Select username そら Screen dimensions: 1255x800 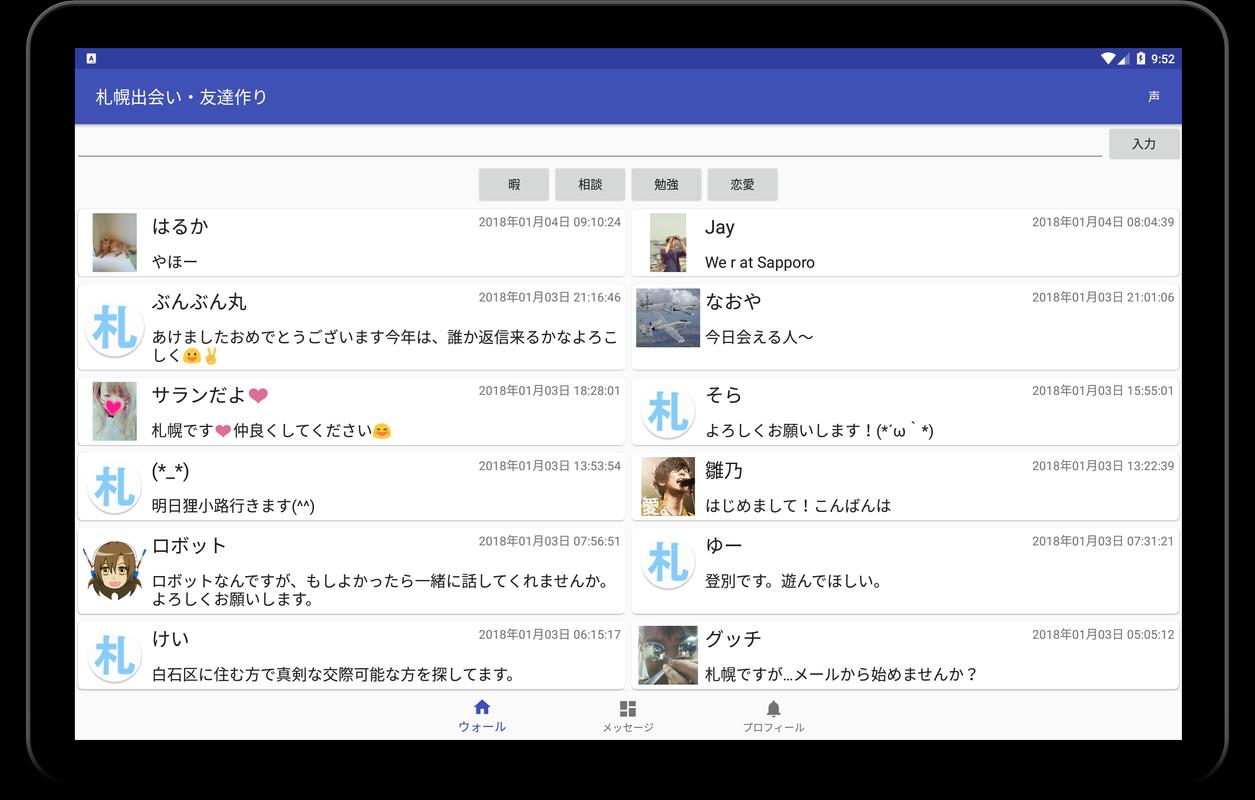click(x=723, y=395)
